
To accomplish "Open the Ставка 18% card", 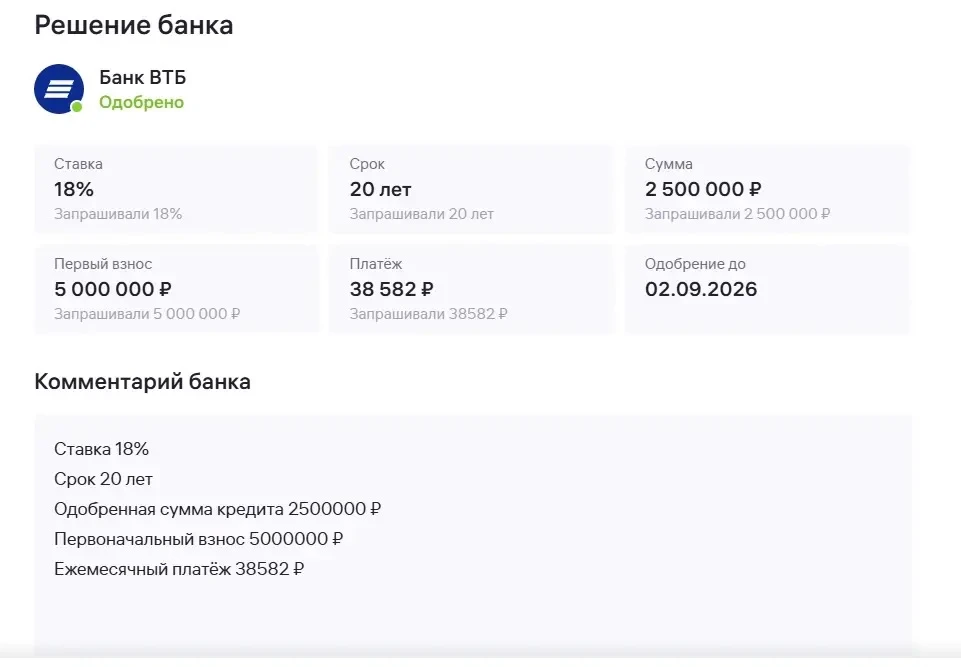I will click(x=177, y=189).
